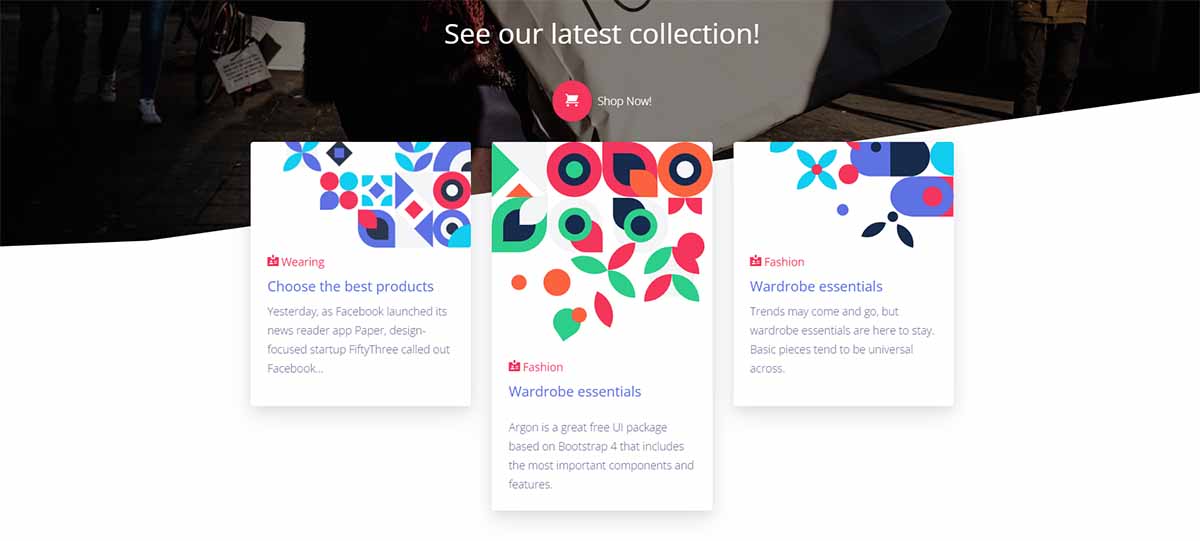1200x541 pixels.
Task: Click the flower artwork on the right card
Action: (x=861, y=194)
